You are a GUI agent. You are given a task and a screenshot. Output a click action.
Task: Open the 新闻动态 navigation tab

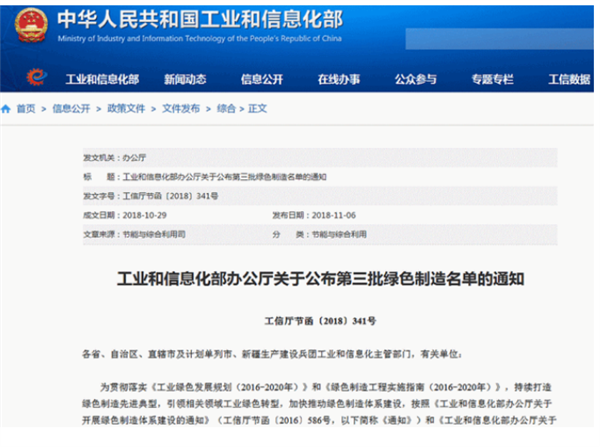click(x=185, y=79)
